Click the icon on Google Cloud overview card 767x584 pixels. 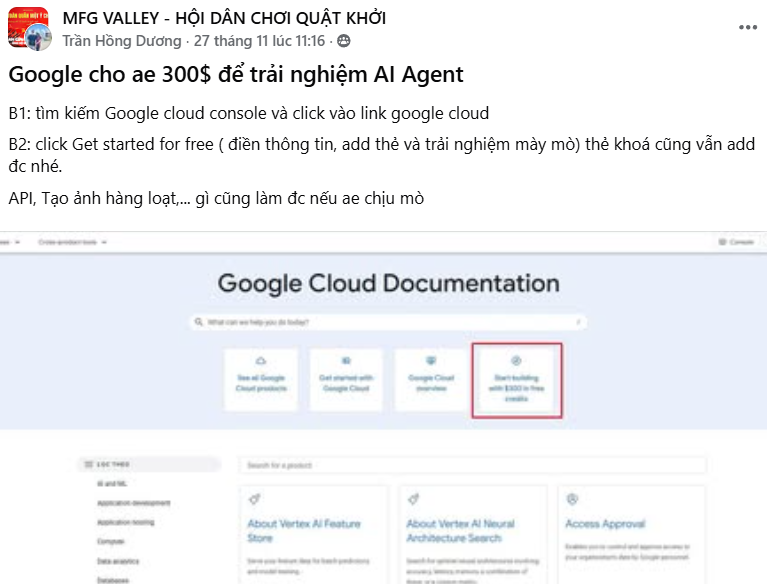point(431,360)
